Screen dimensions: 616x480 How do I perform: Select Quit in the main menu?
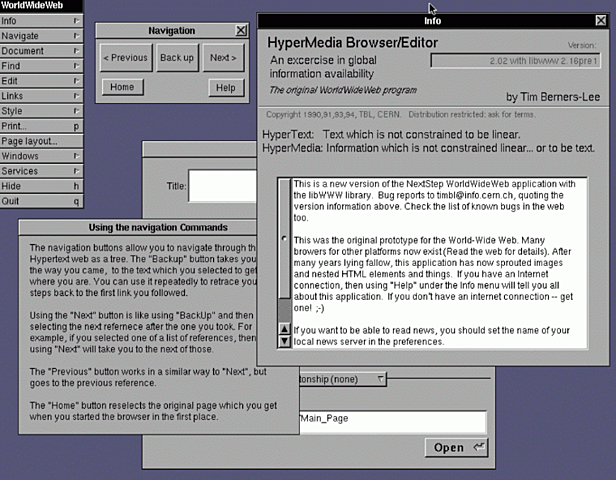pos(41,201)
